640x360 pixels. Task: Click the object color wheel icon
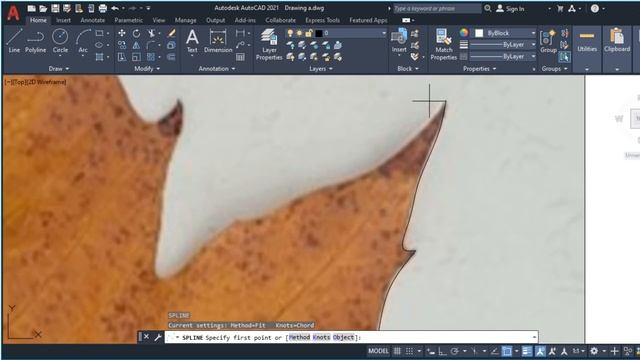coord(464,33)
